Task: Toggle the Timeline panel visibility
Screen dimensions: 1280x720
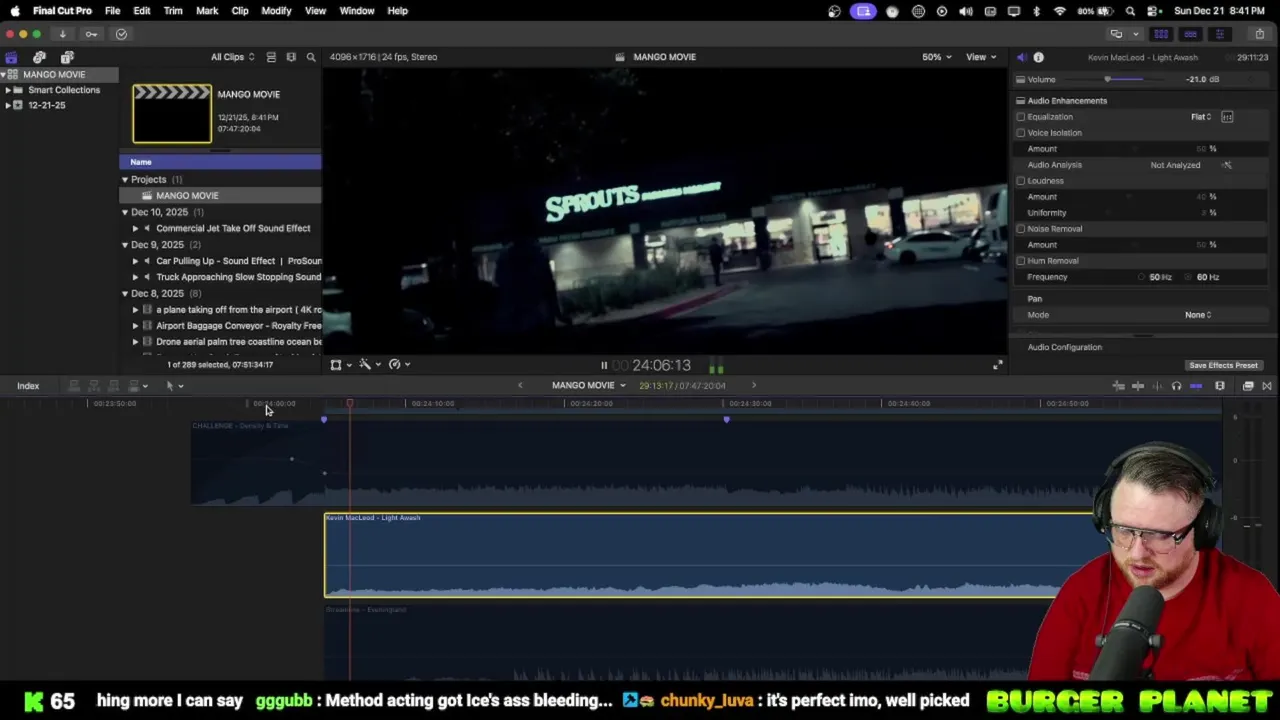Action: (x=1190, y=34)
